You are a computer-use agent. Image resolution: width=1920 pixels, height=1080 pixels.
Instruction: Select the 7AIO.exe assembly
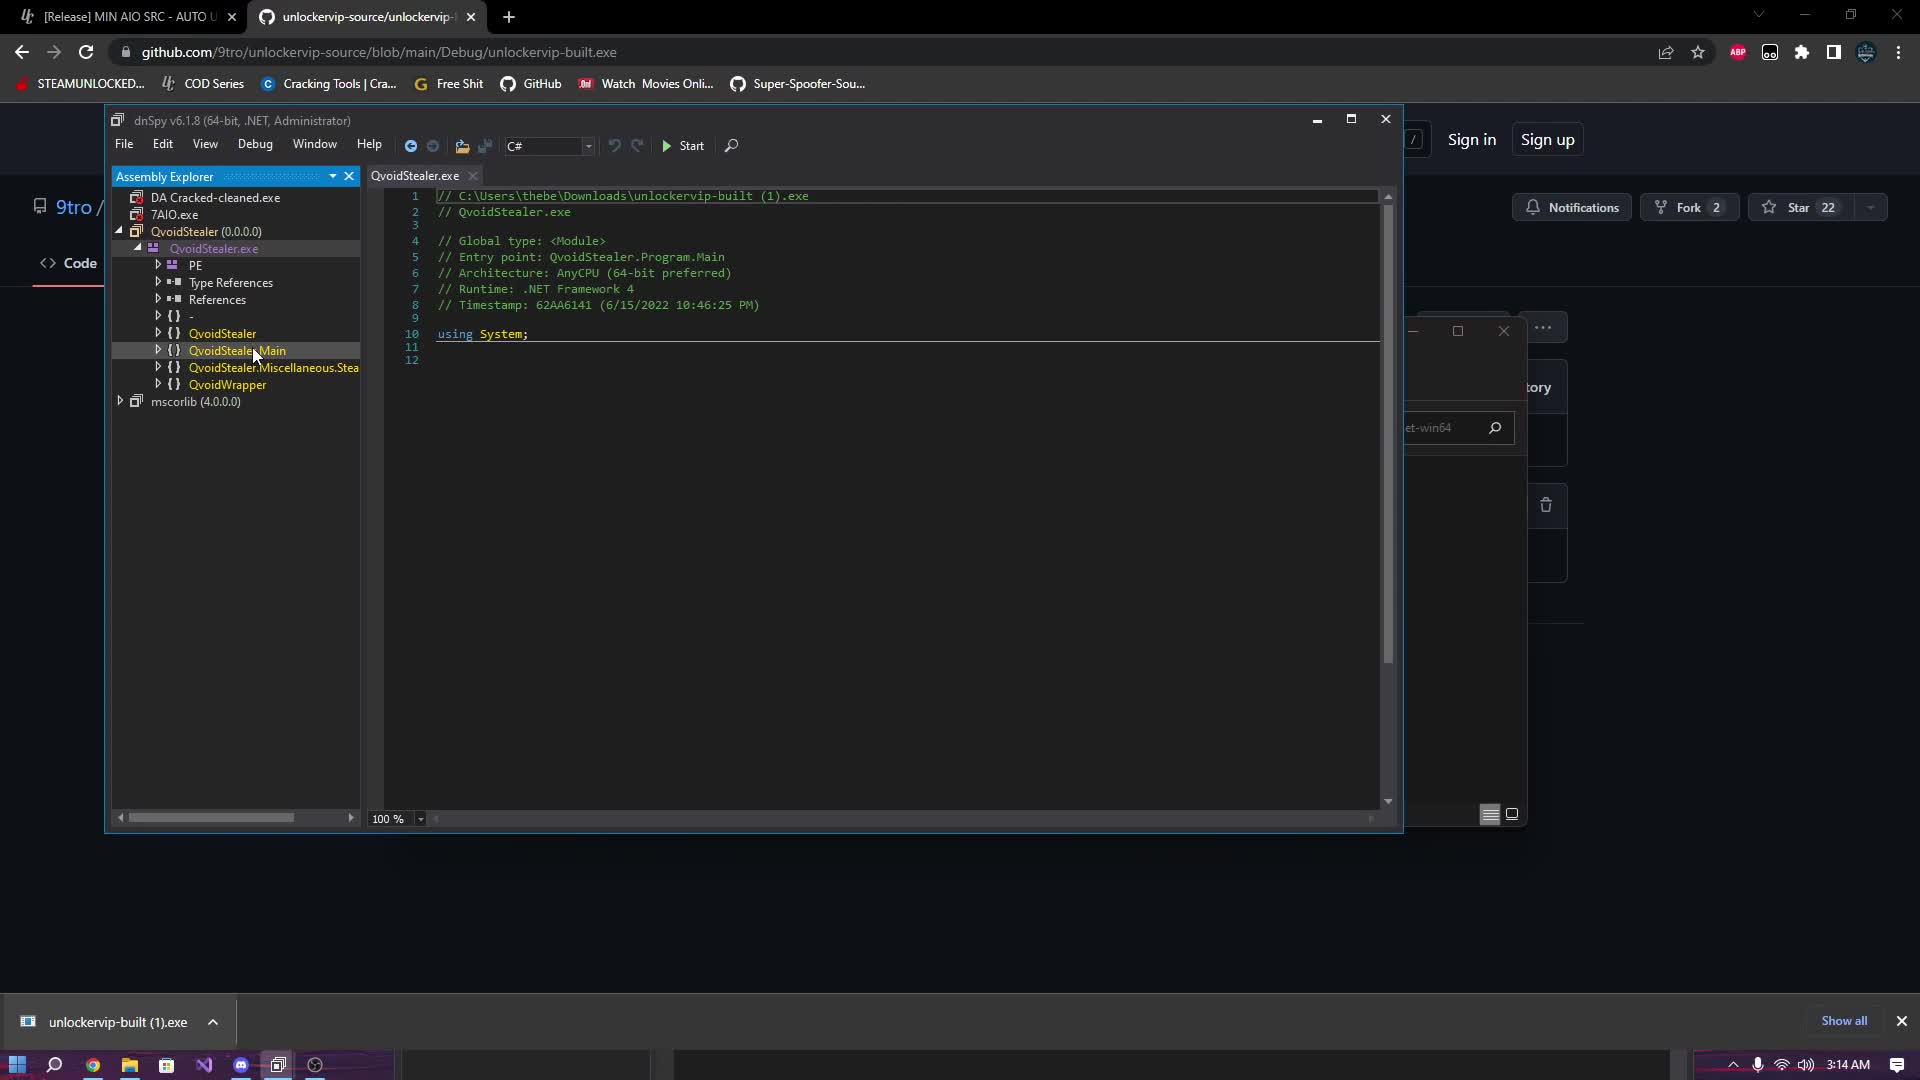174,214
